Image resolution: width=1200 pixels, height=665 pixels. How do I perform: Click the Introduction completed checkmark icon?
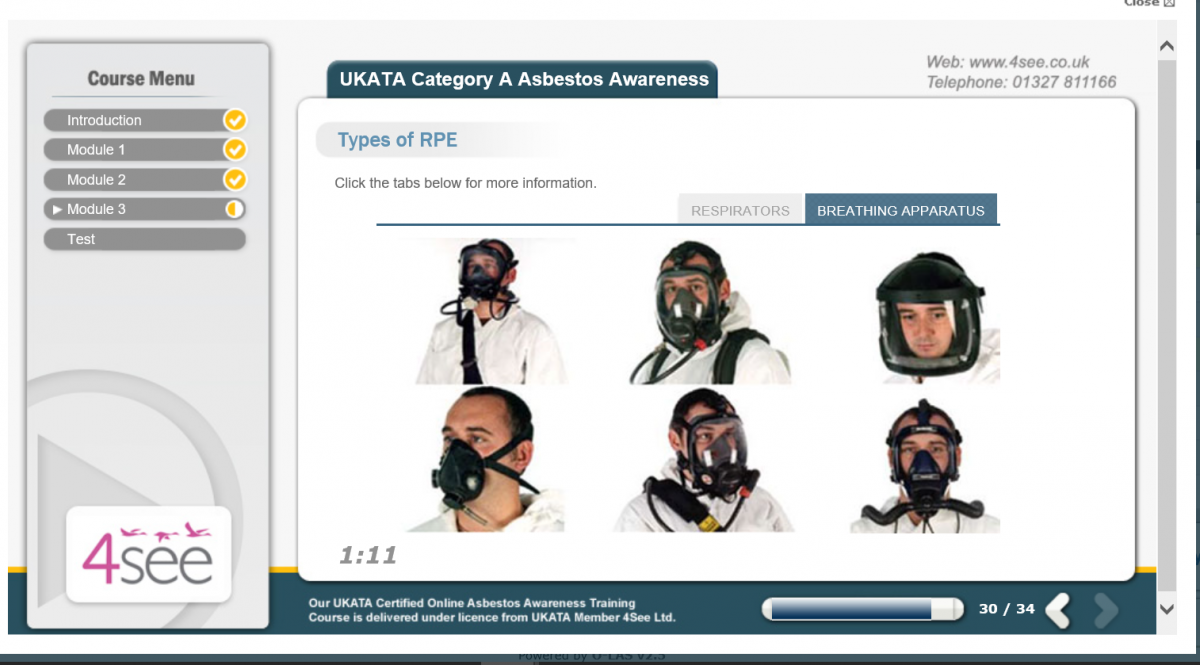(x=235, y=120)
